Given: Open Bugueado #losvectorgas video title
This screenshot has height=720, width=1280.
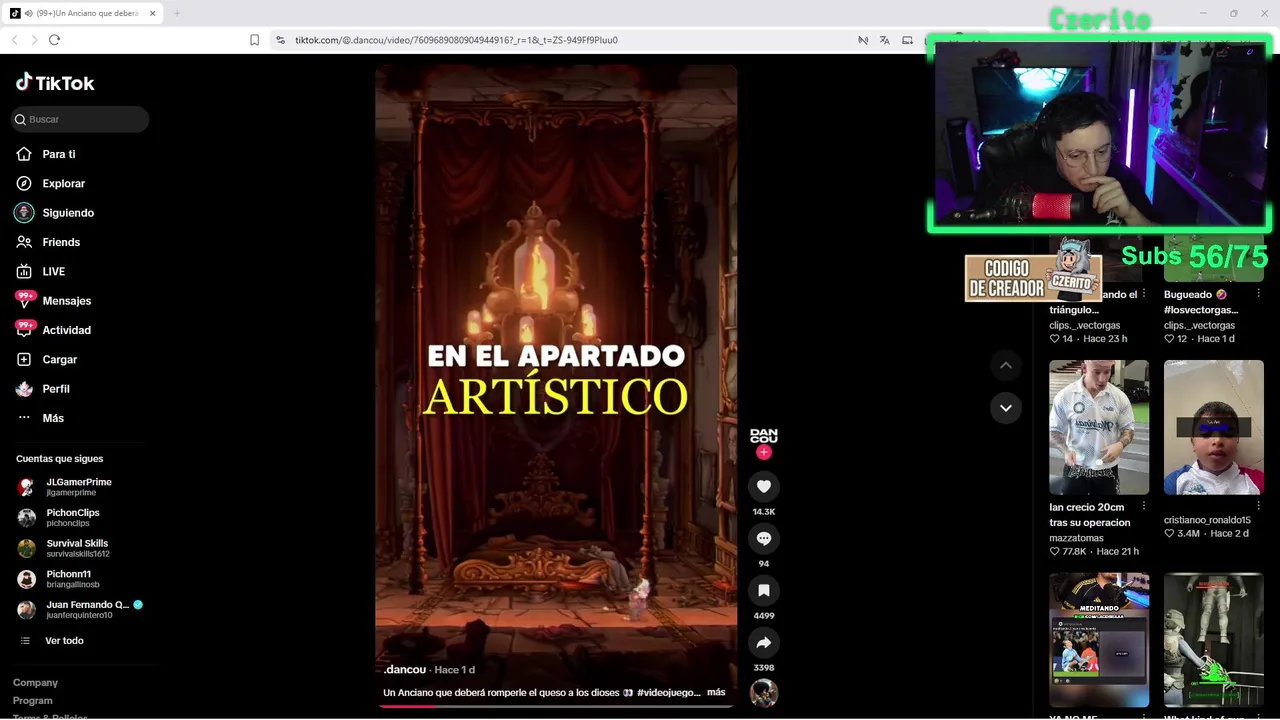Looking at the screenshot, I should point(1201,302).
